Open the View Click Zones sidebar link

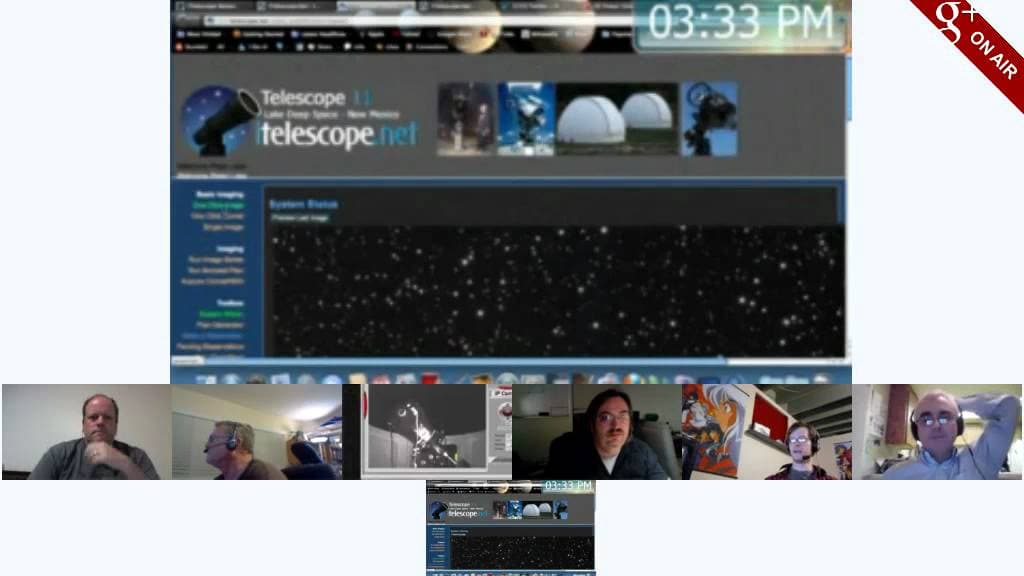[217, 216]
